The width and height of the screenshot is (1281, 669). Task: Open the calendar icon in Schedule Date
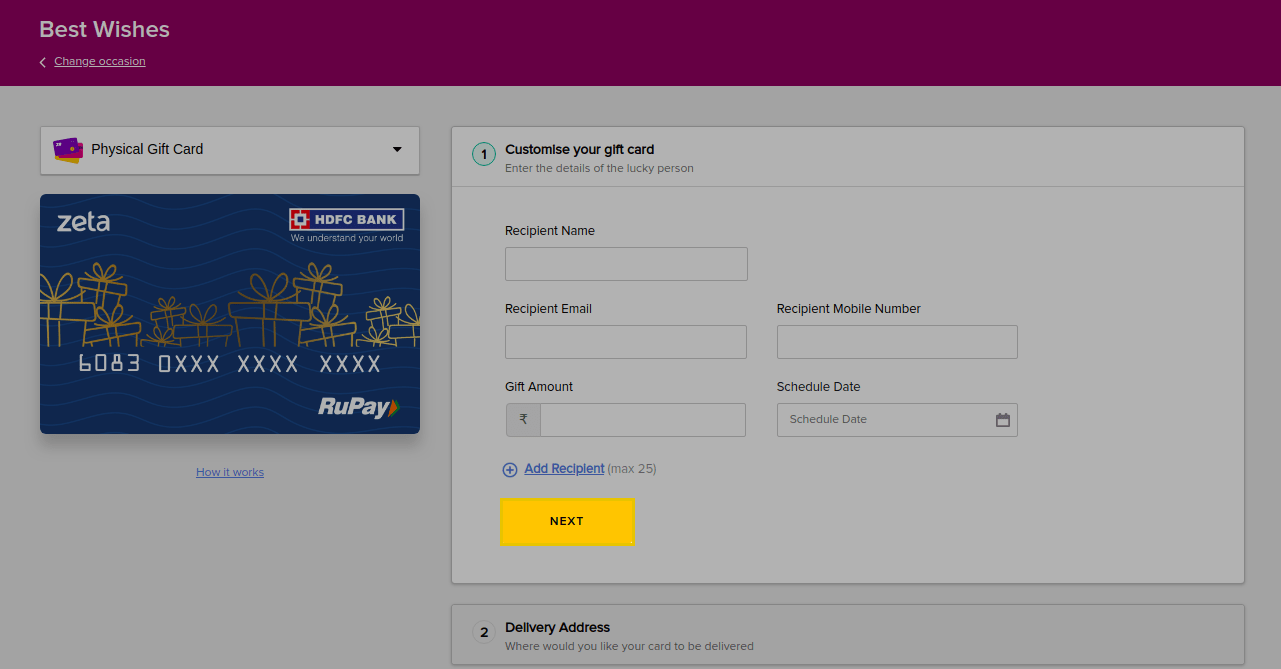pos(1003,420)
